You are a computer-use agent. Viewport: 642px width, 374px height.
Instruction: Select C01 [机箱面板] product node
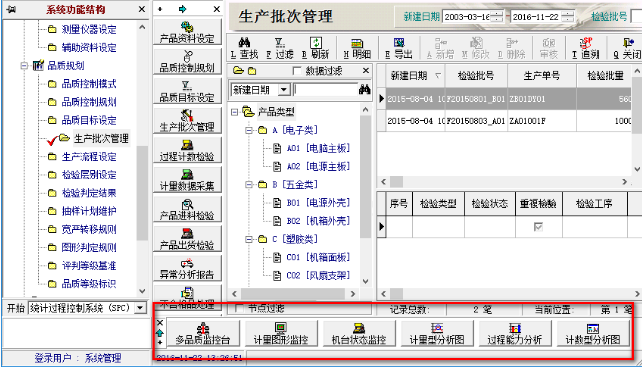click(318, 257)
